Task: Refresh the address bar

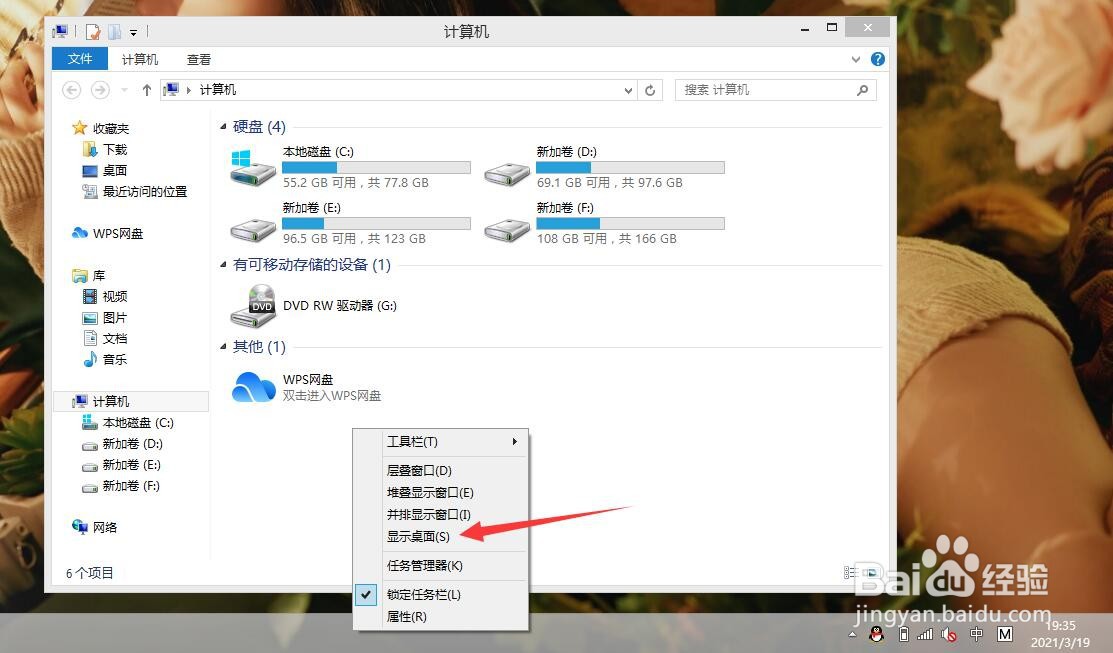Action: click(x=650, y=89)
